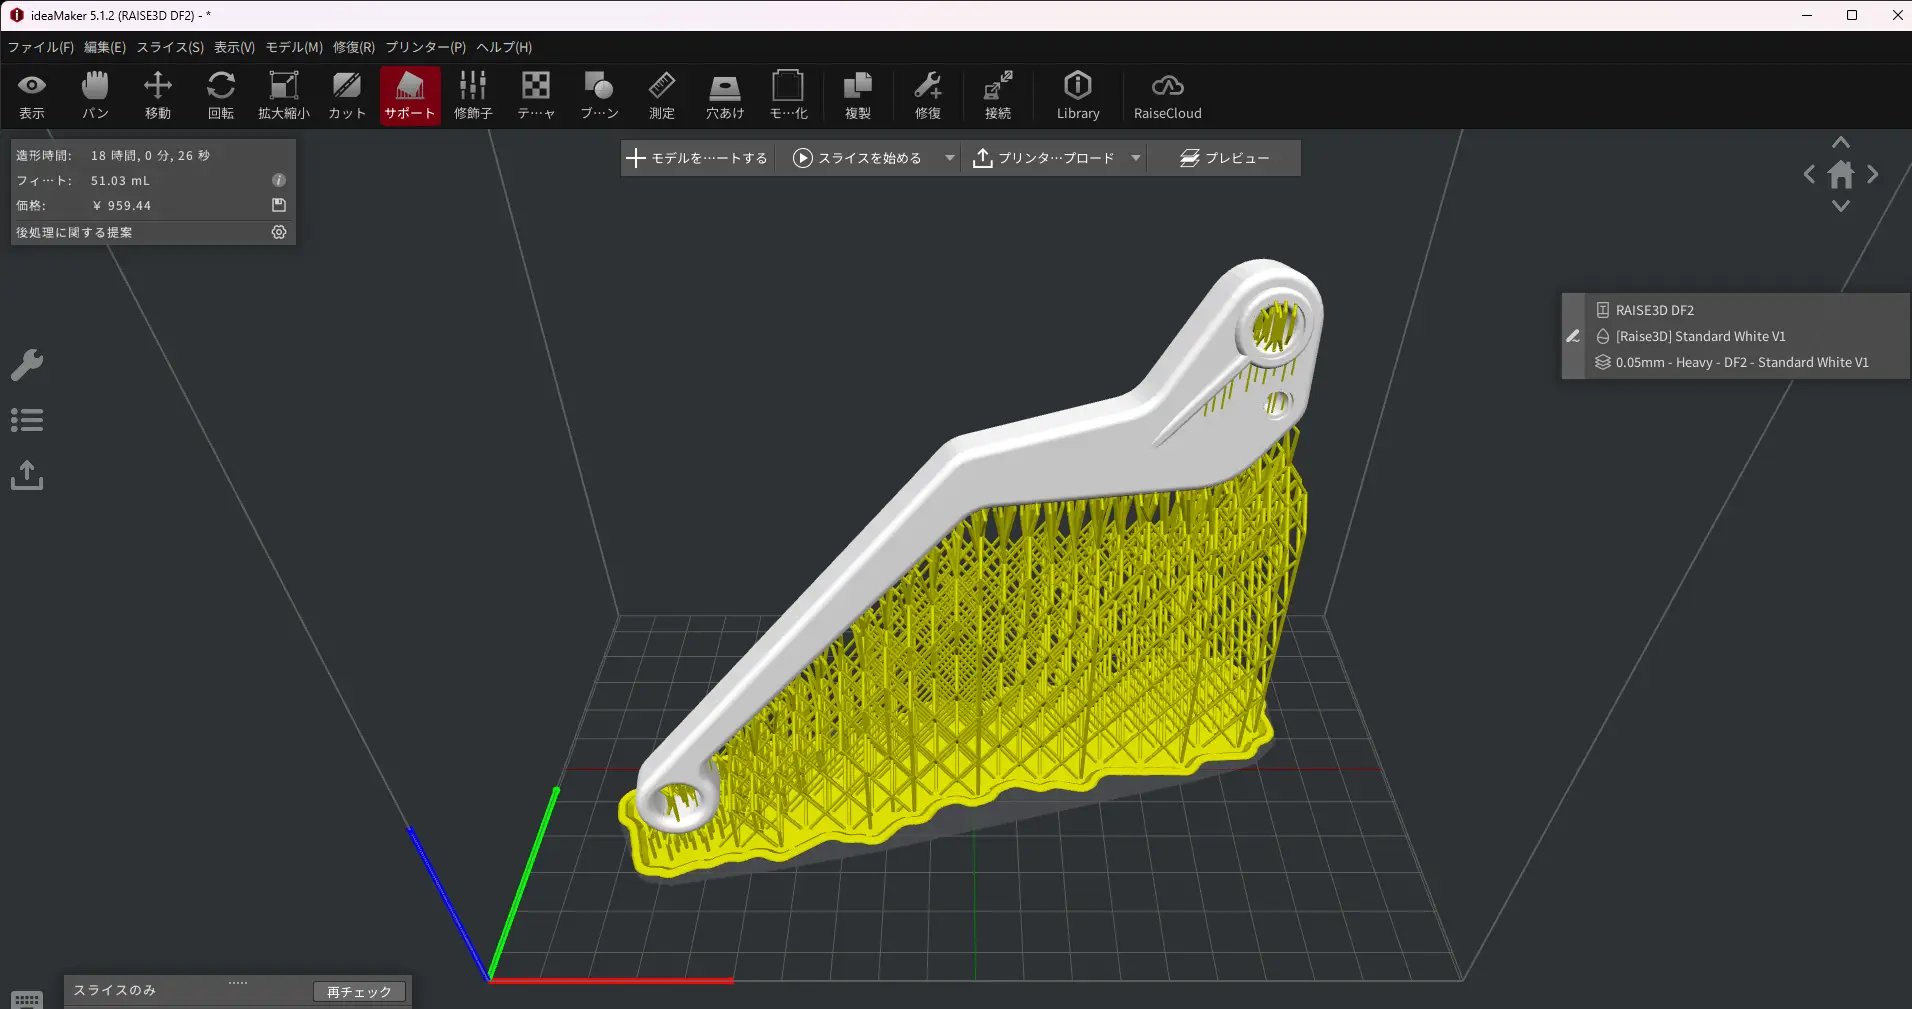Select the 穴あけ hollow tool
Viewport: 1912px width, 1009px height.
[724, 96]
